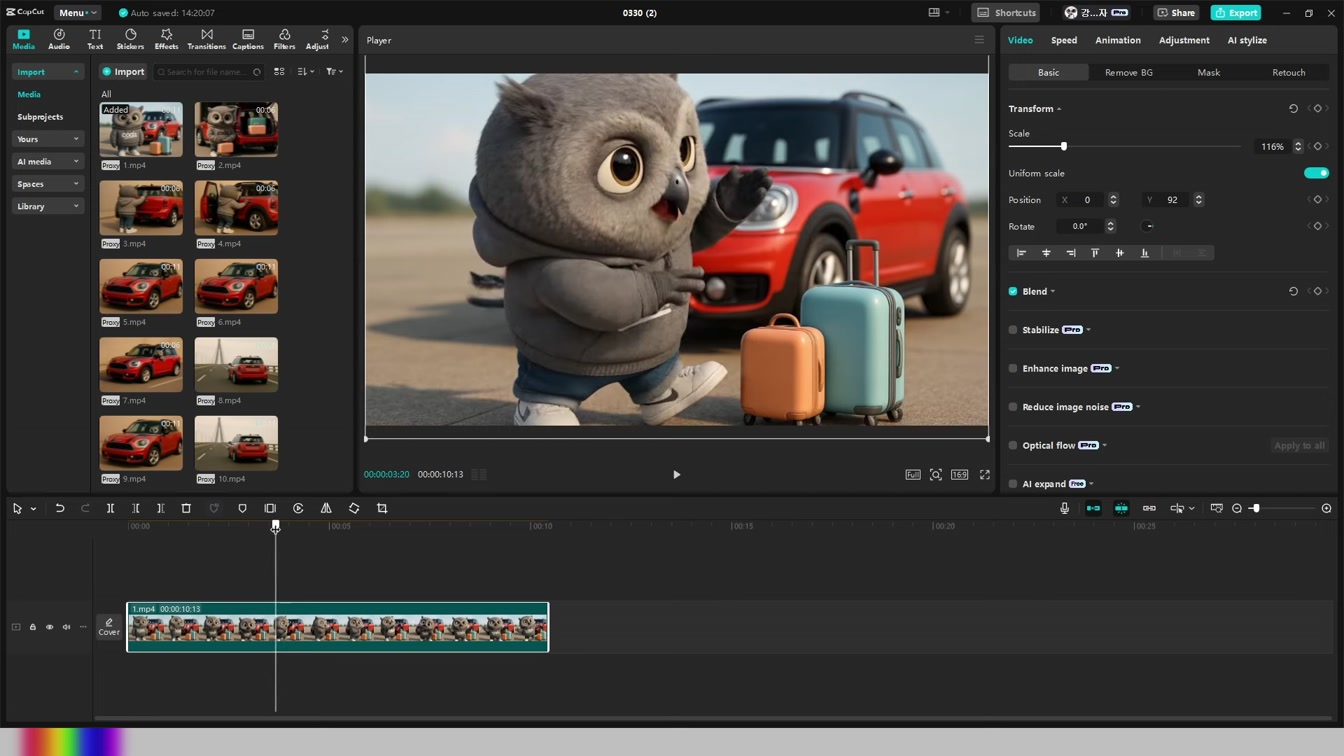Select the Crop tool in timeline toolbar
The height and width of the screenshot is (756, 1344).
tap(382, 508)
